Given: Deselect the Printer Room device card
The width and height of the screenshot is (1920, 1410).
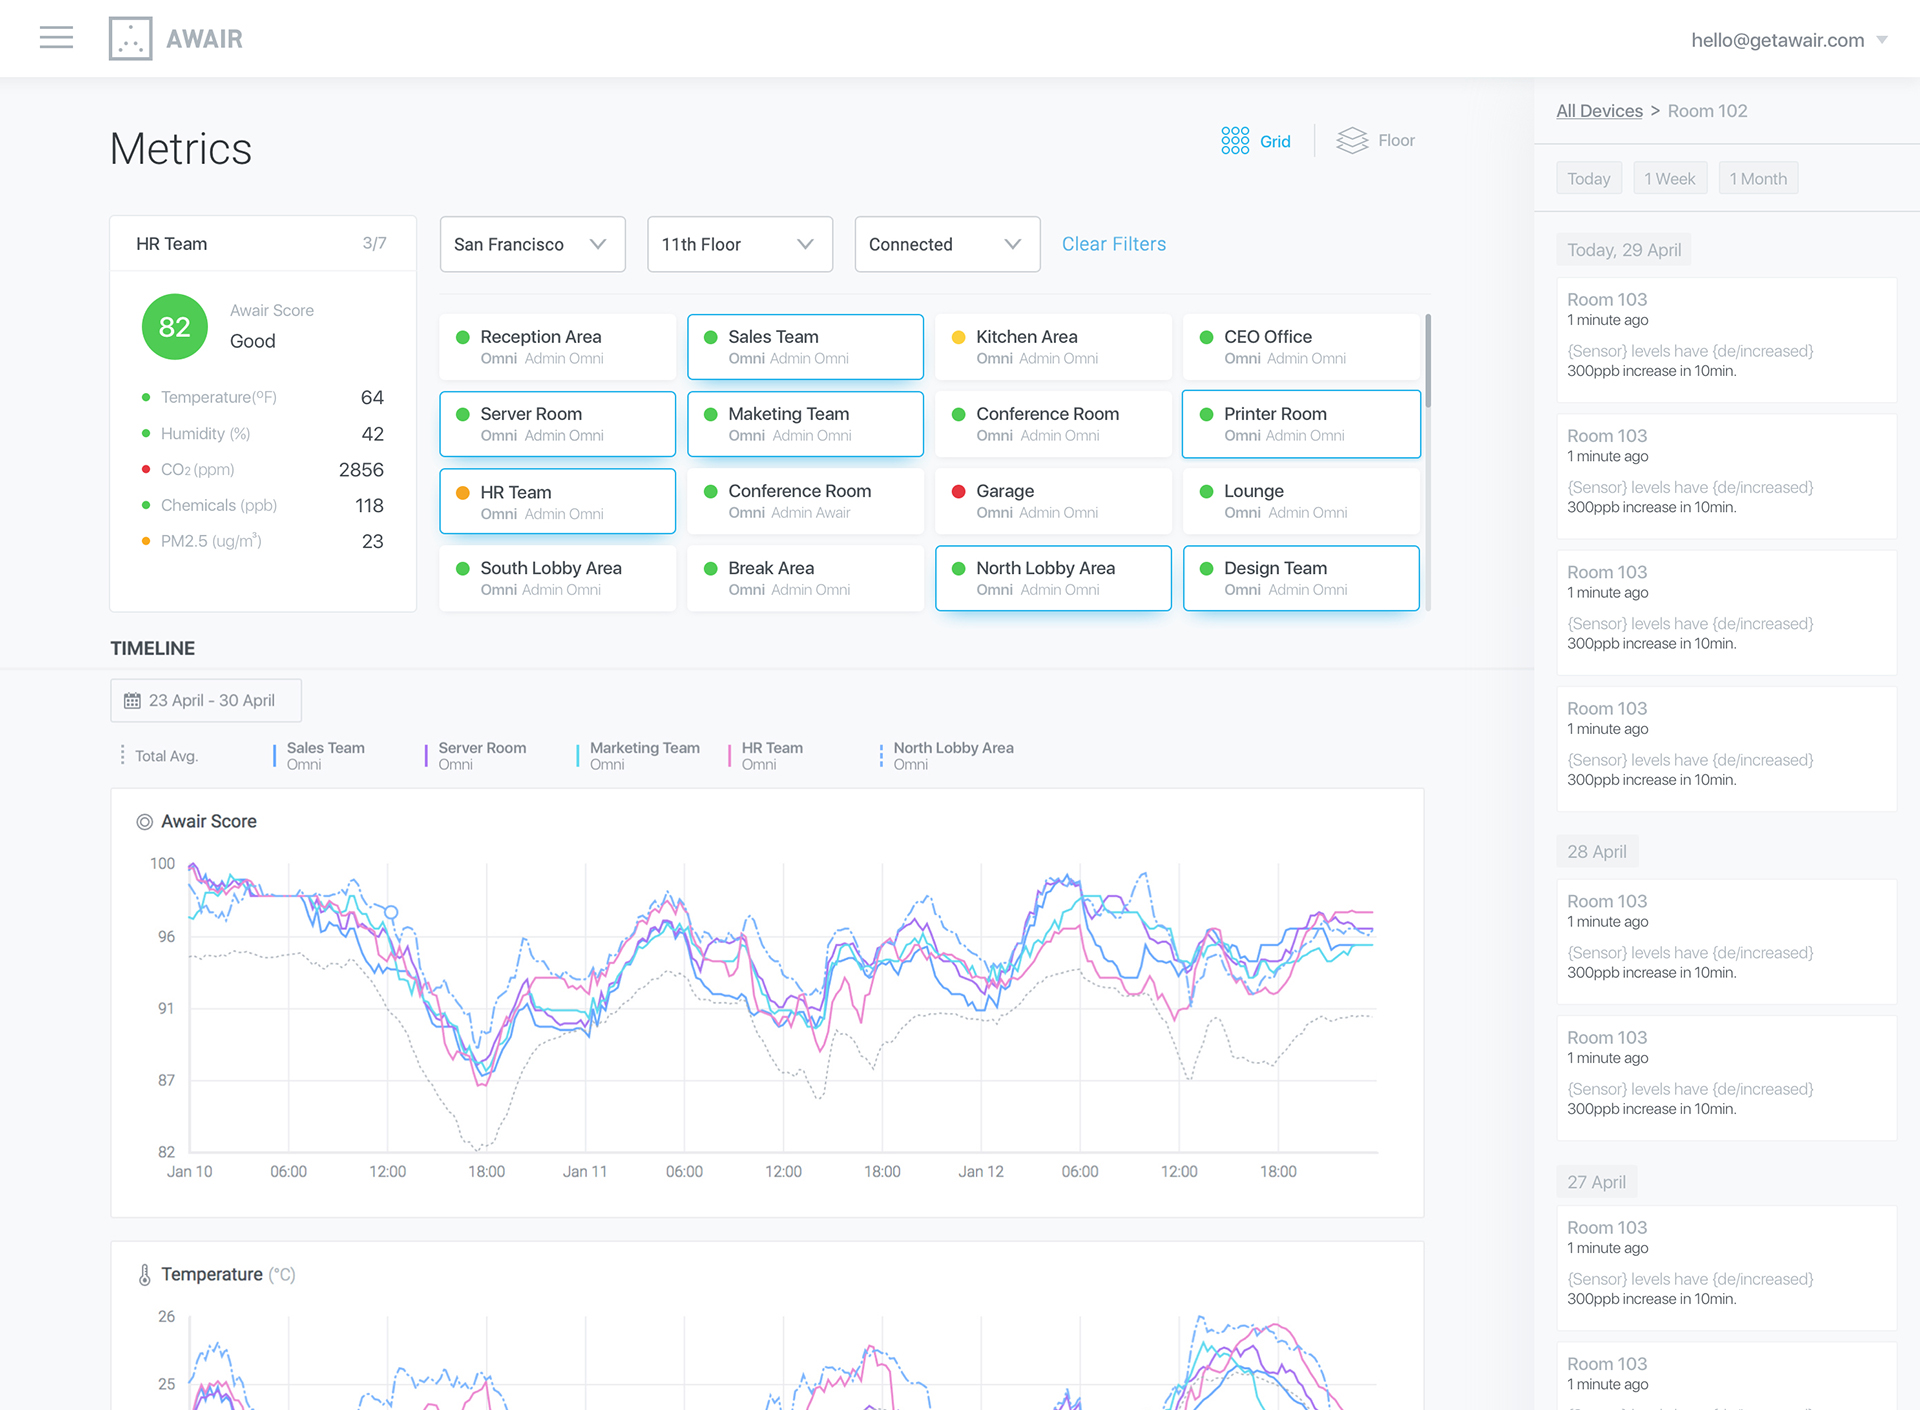Looking at the screenshot, I should (x=1300, y=424).
